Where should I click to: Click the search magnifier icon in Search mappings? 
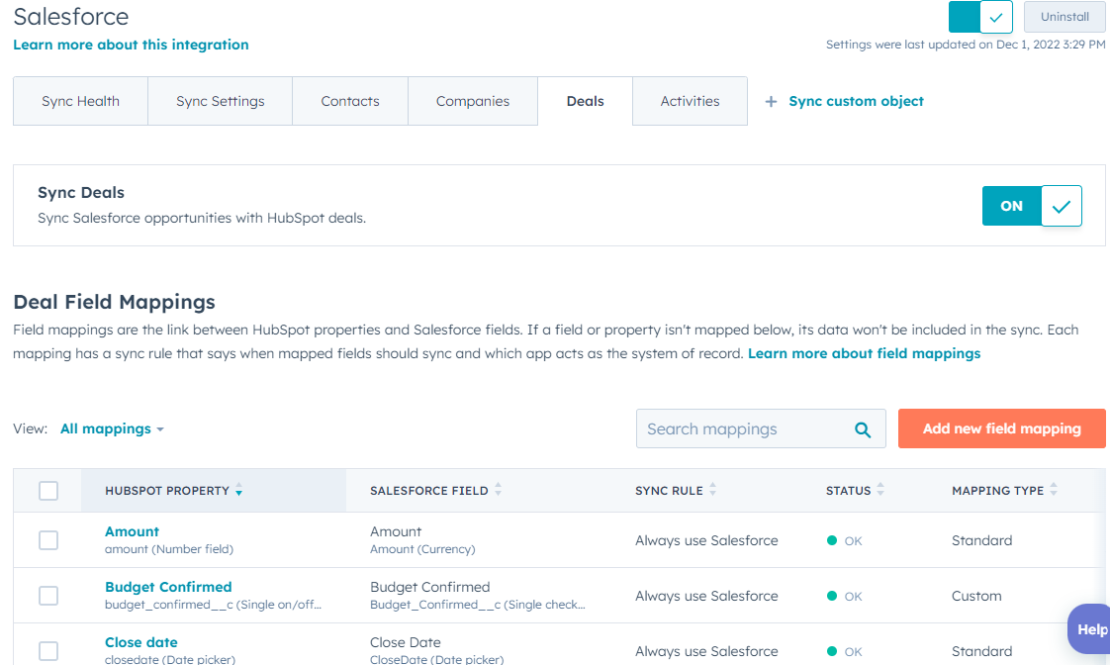[x=862, y=429]
